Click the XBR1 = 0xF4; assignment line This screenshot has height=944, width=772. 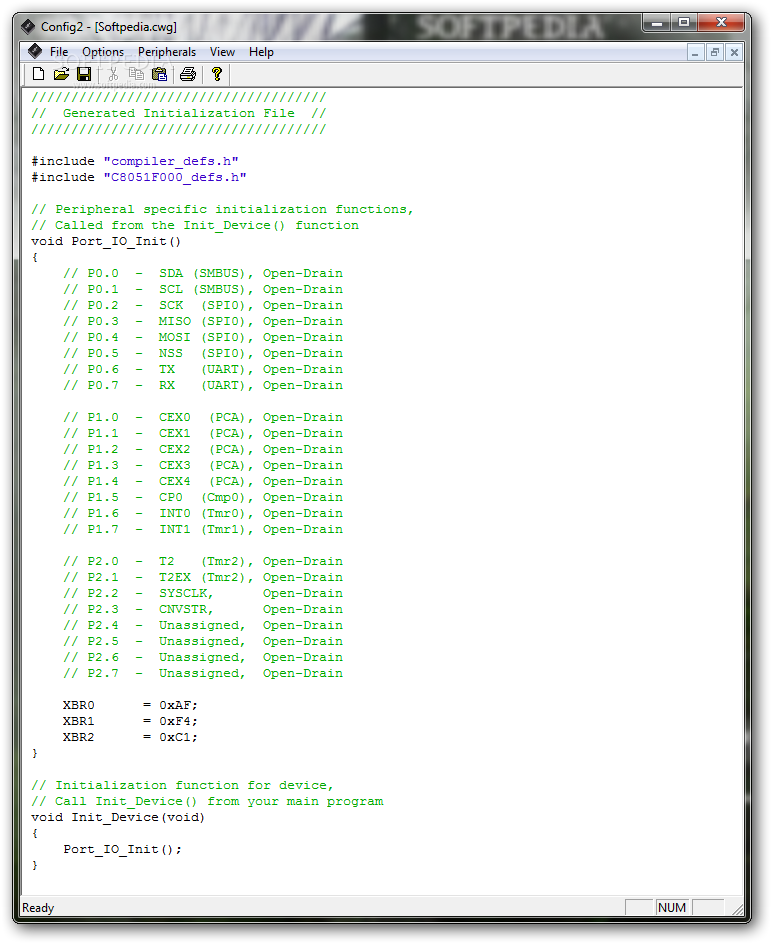click(130, 721)
